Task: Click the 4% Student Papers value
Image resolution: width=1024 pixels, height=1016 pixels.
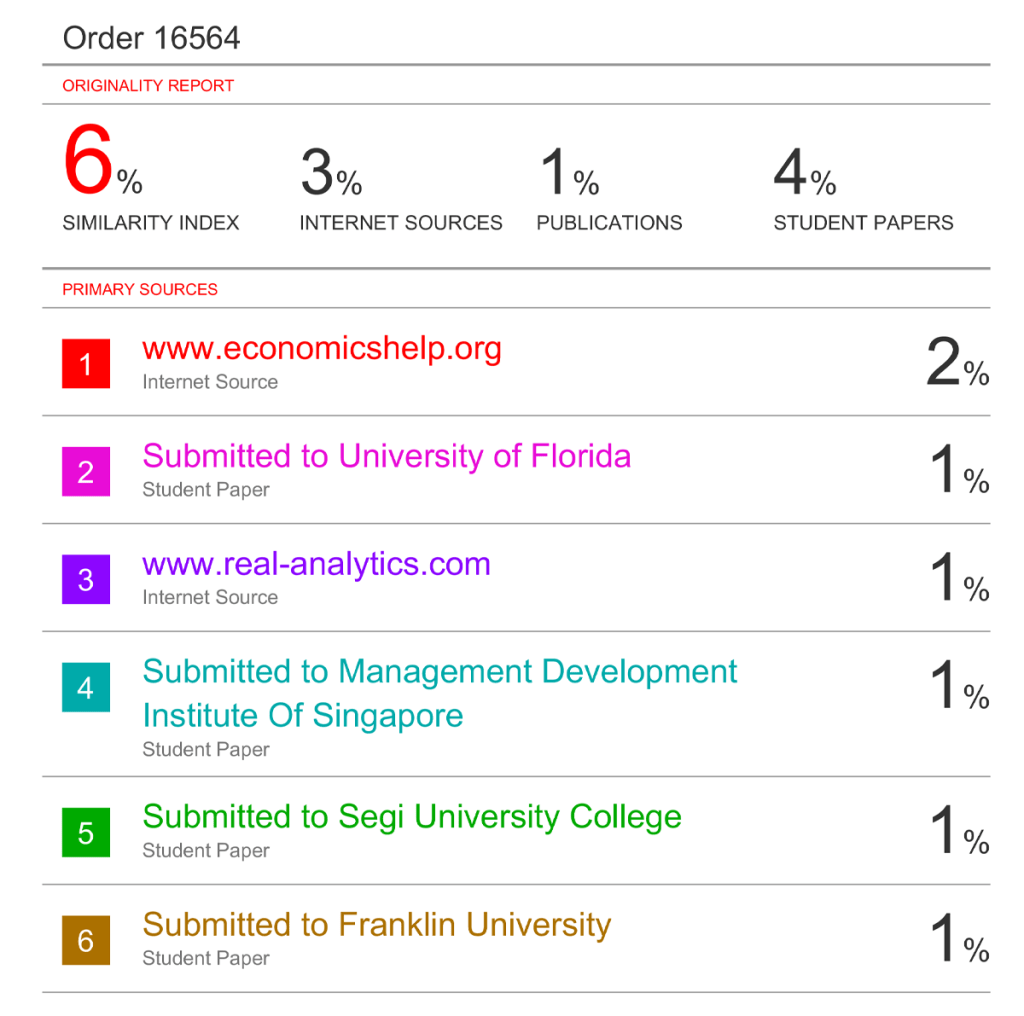Action: click(804, 172)
